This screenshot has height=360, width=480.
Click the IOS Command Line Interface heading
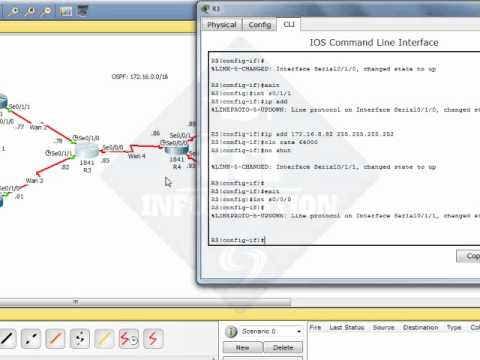click(x=374, y=43)
